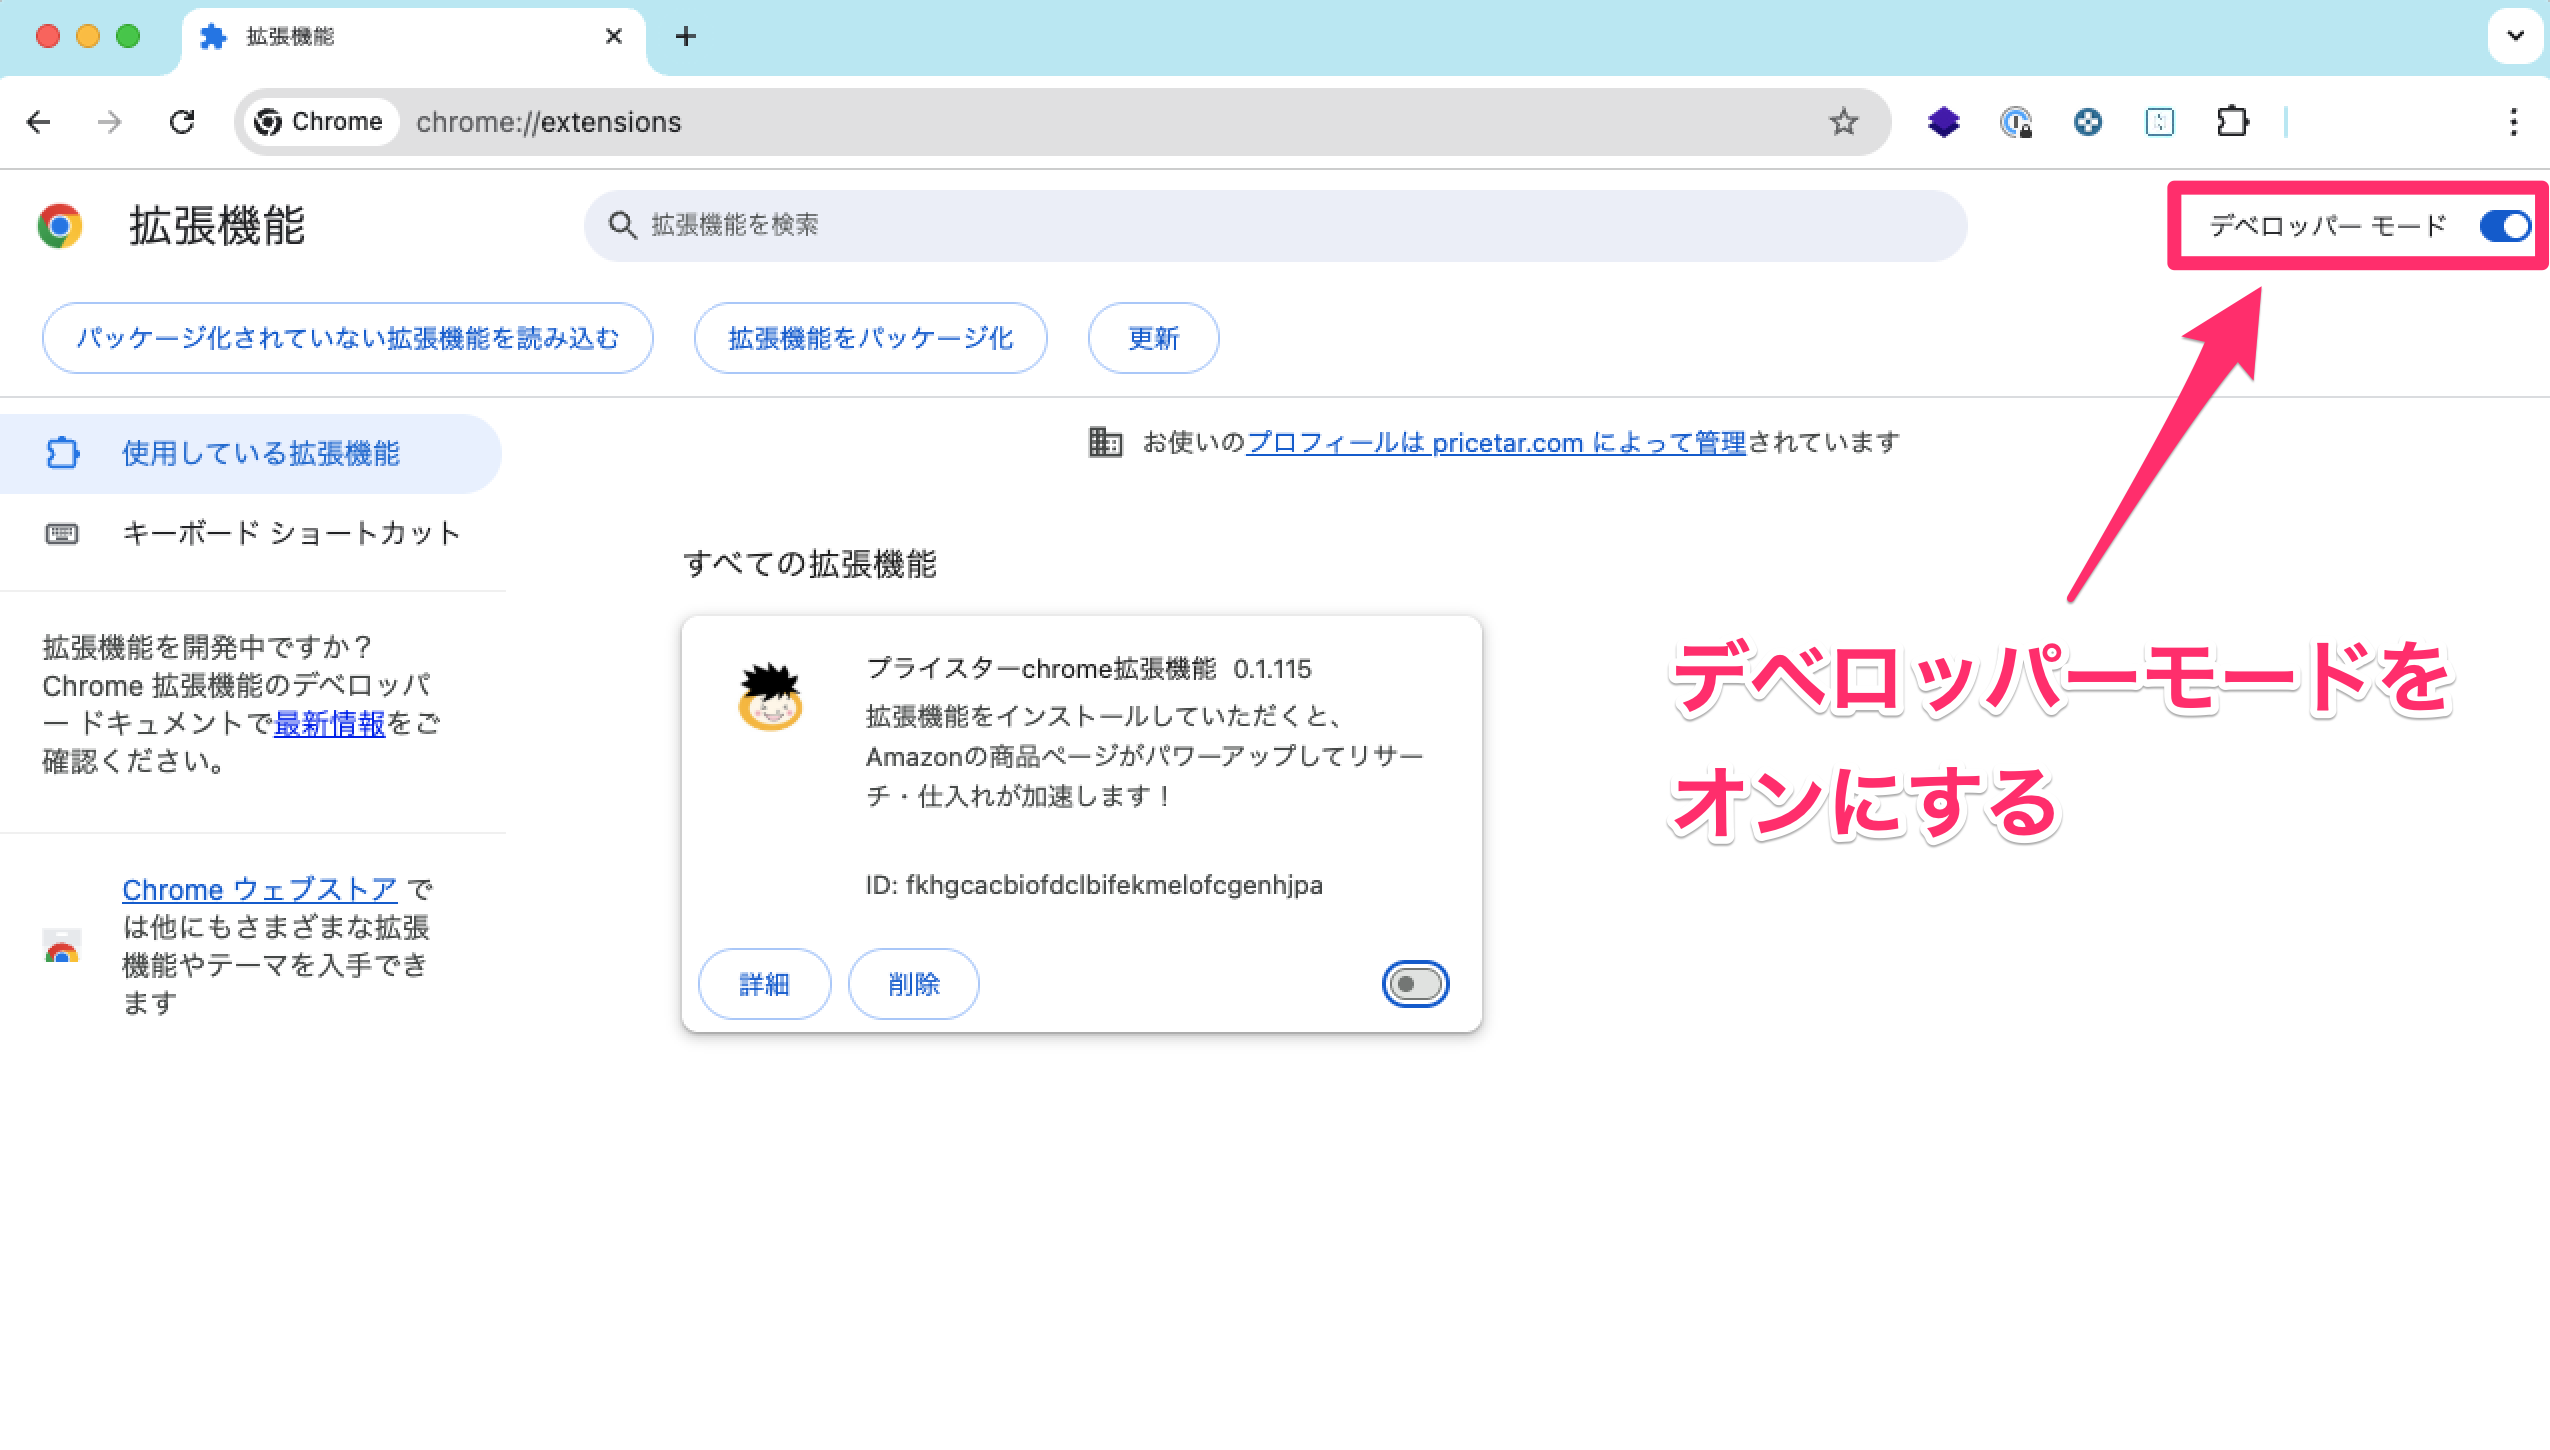Click the back navigation arrow
Image resolution: width=2550 pixels, height=1450 pixels.
click(x=39, y=122)
